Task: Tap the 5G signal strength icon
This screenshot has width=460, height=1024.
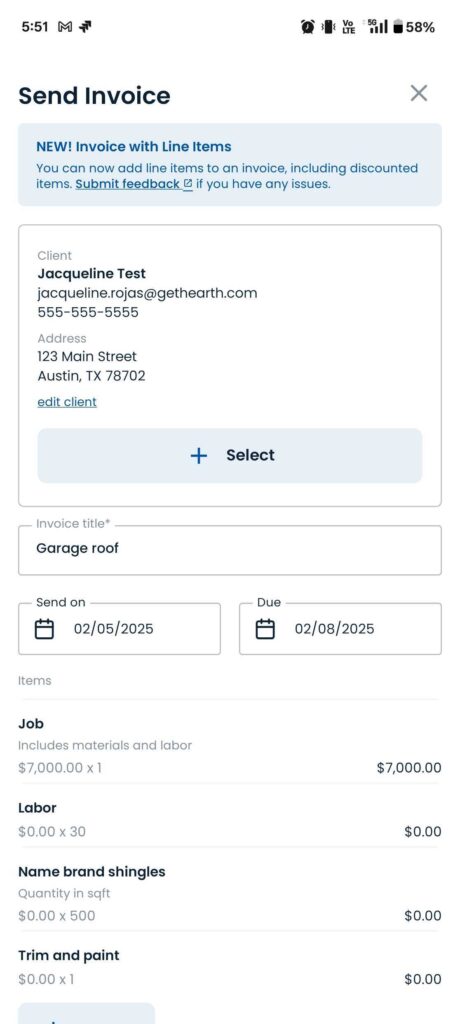Action: [378, 27]
